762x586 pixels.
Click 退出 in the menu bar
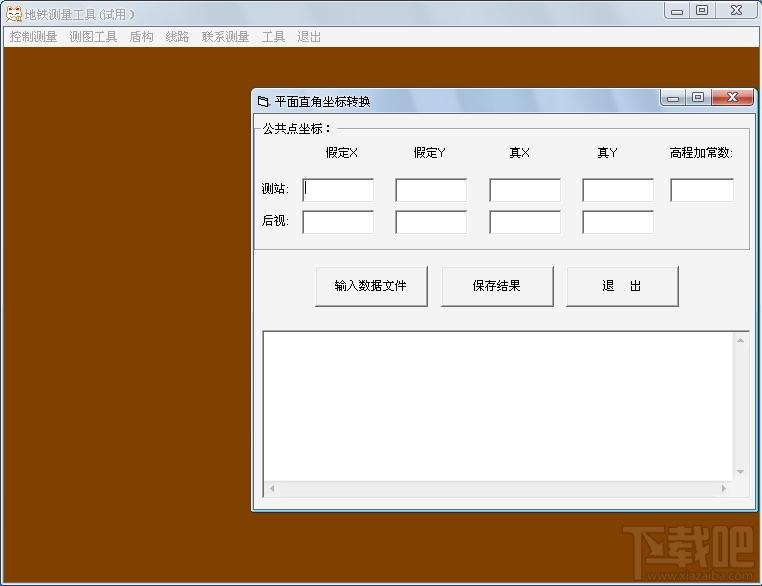click(x=309, y=37)
